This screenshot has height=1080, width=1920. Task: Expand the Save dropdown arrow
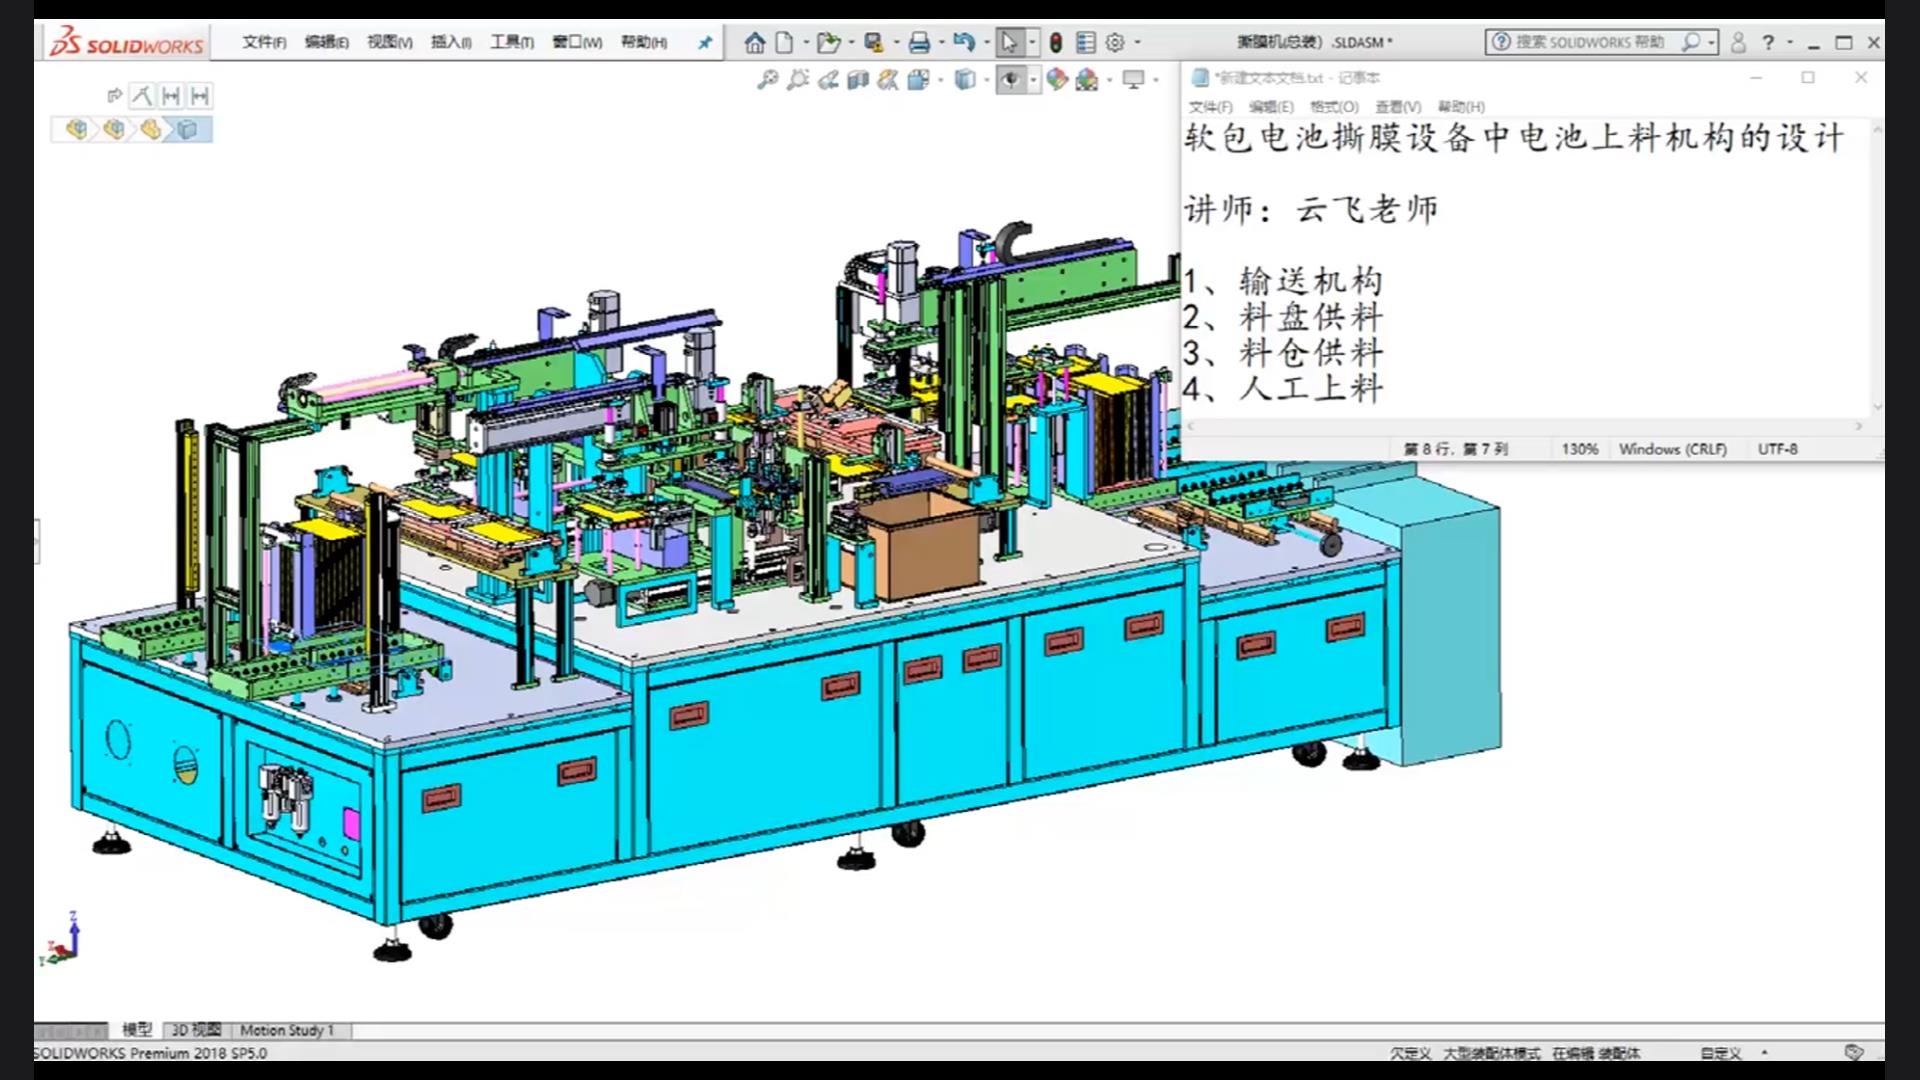click(x=896, y=42)
